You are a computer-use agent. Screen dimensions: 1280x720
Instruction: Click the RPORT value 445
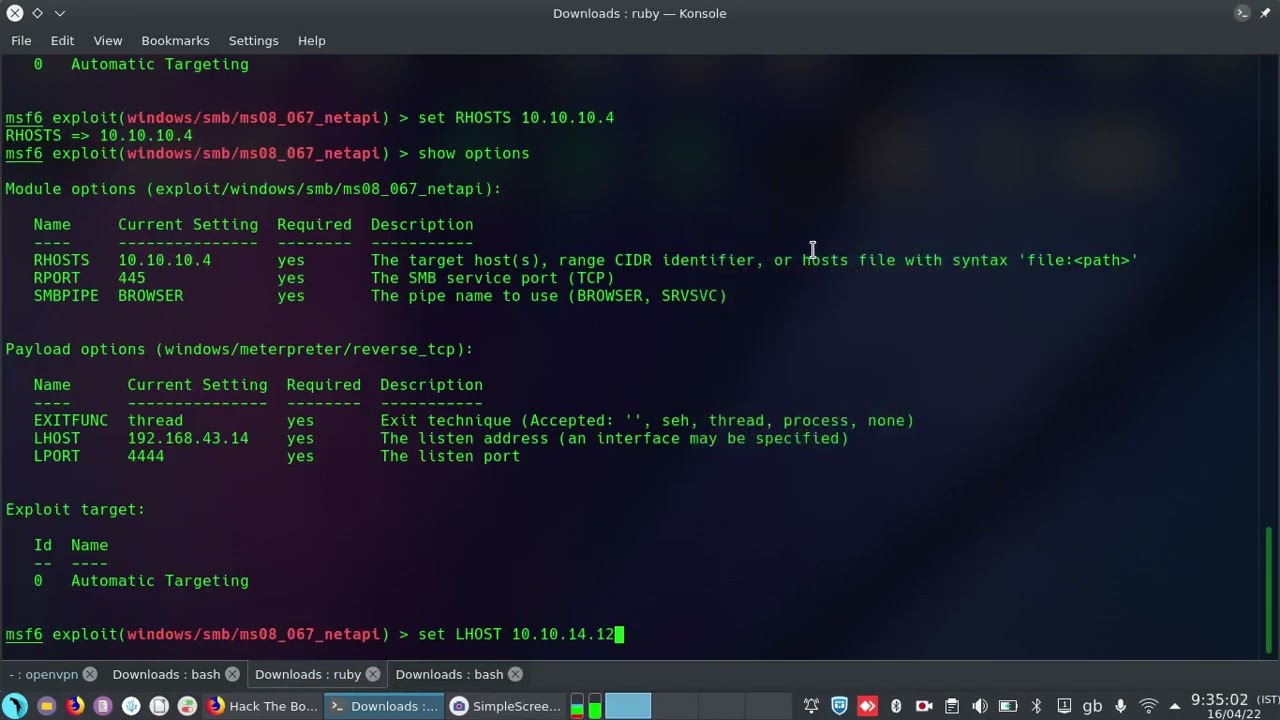click(x=132, y=278)
